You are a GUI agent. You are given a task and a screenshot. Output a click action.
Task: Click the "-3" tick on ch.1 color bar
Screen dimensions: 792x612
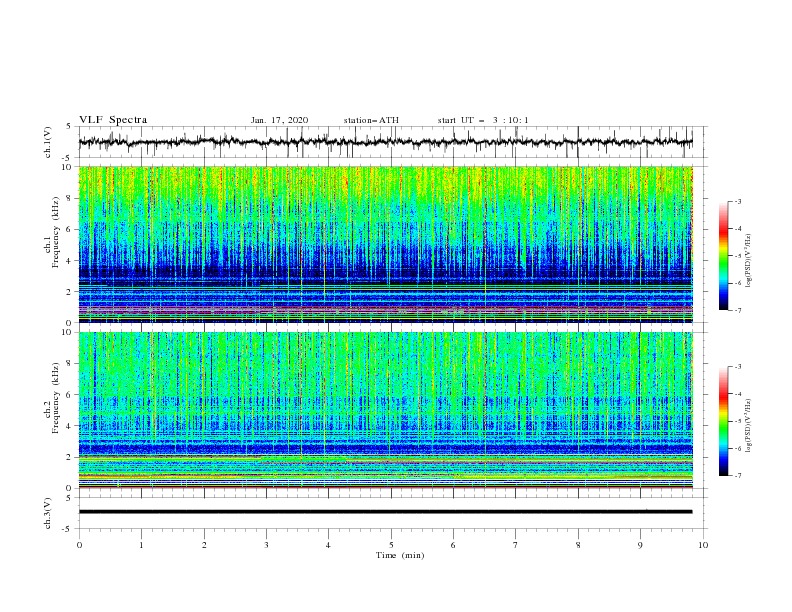737,201
